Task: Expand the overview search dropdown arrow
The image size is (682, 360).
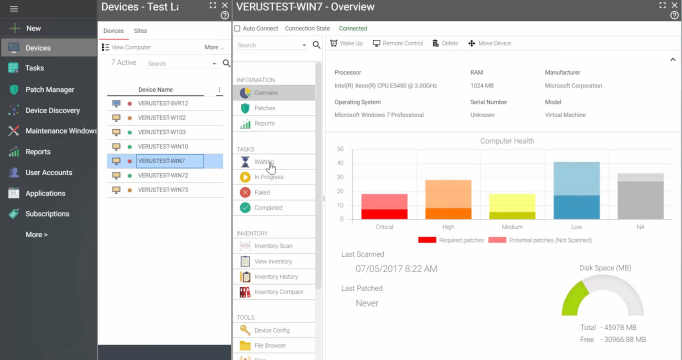Action: point(304,45)
